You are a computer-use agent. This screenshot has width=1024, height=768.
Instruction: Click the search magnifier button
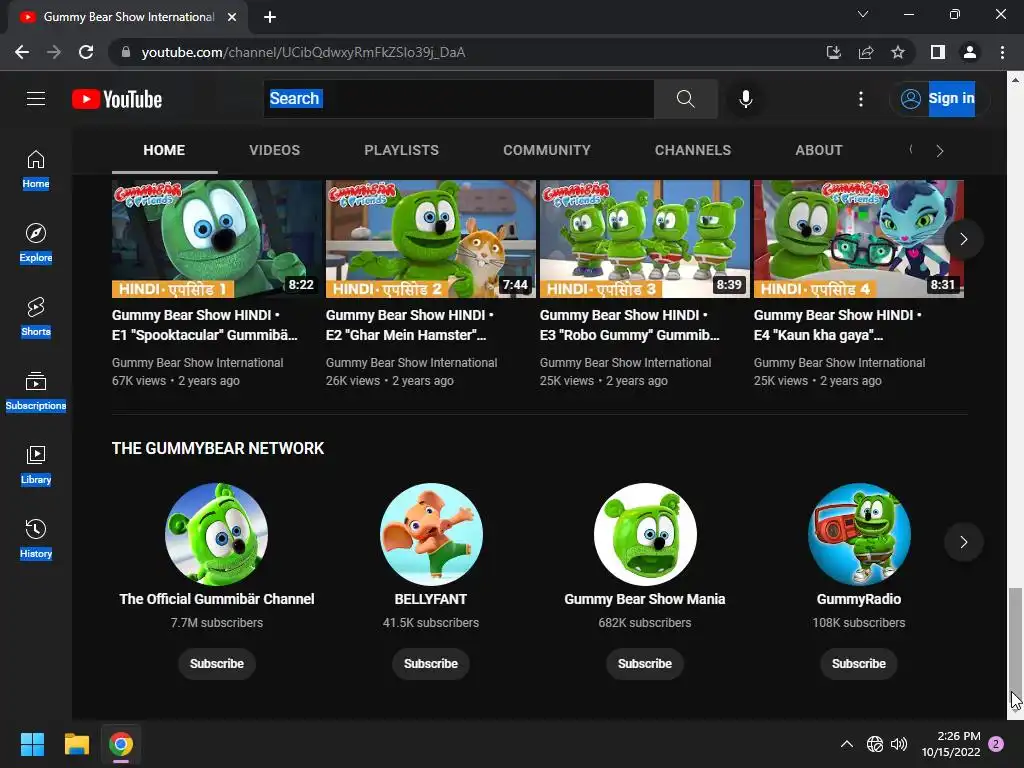point(685,99)
